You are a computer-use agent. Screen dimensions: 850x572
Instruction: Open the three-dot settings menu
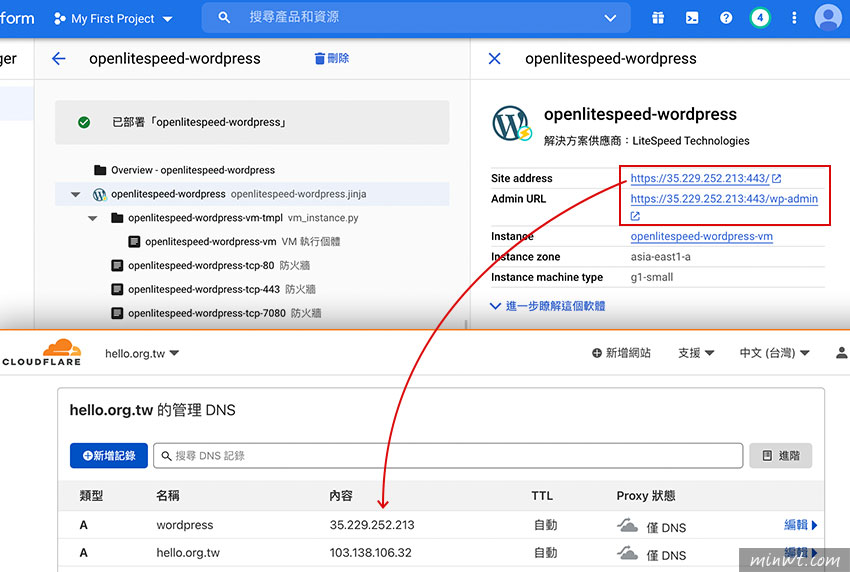(794, 18)
